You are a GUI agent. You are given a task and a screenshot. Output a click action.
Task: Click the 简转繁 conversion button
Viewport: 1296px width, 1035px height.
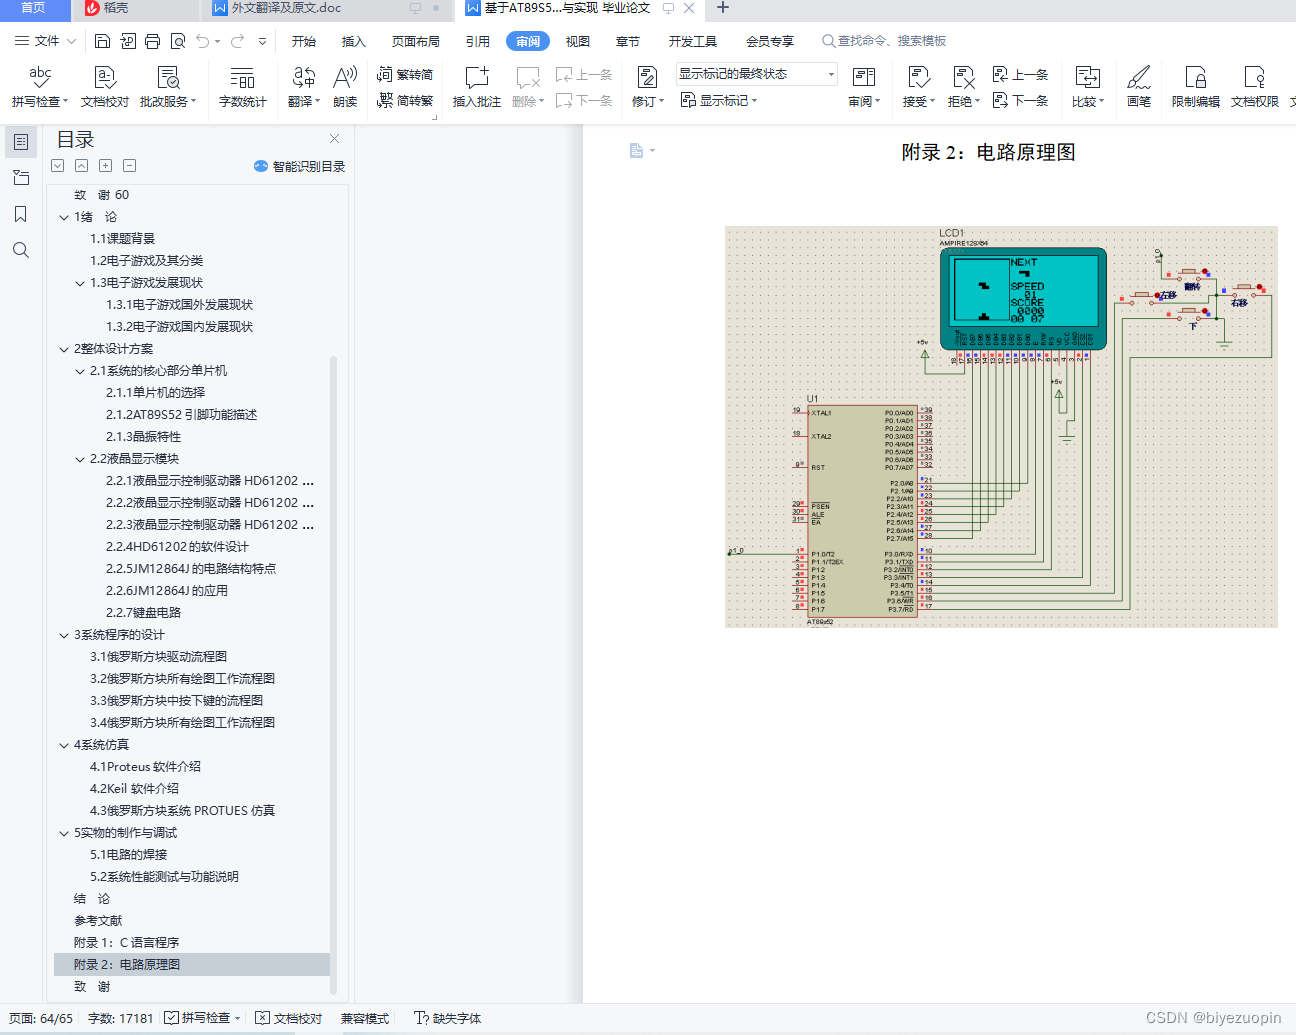point(404,100)
